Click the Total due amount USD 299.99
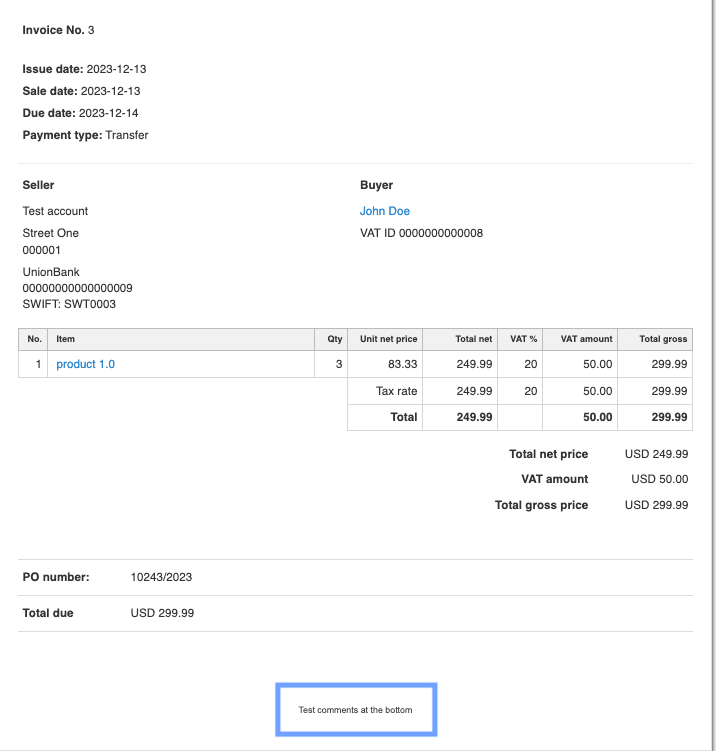Viewport: 716px width, 751px height. tap(162, 613)
